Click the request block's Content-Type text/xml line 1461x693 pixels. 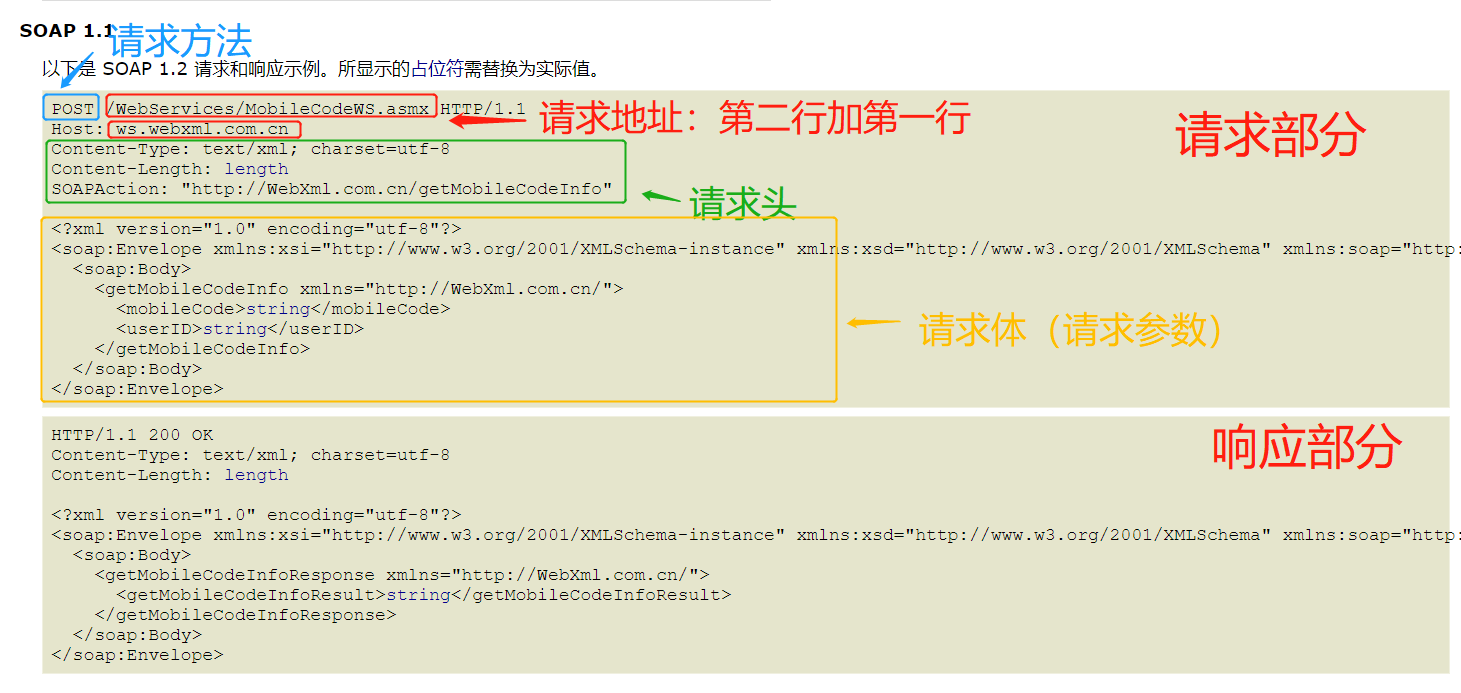pos(251,149)
